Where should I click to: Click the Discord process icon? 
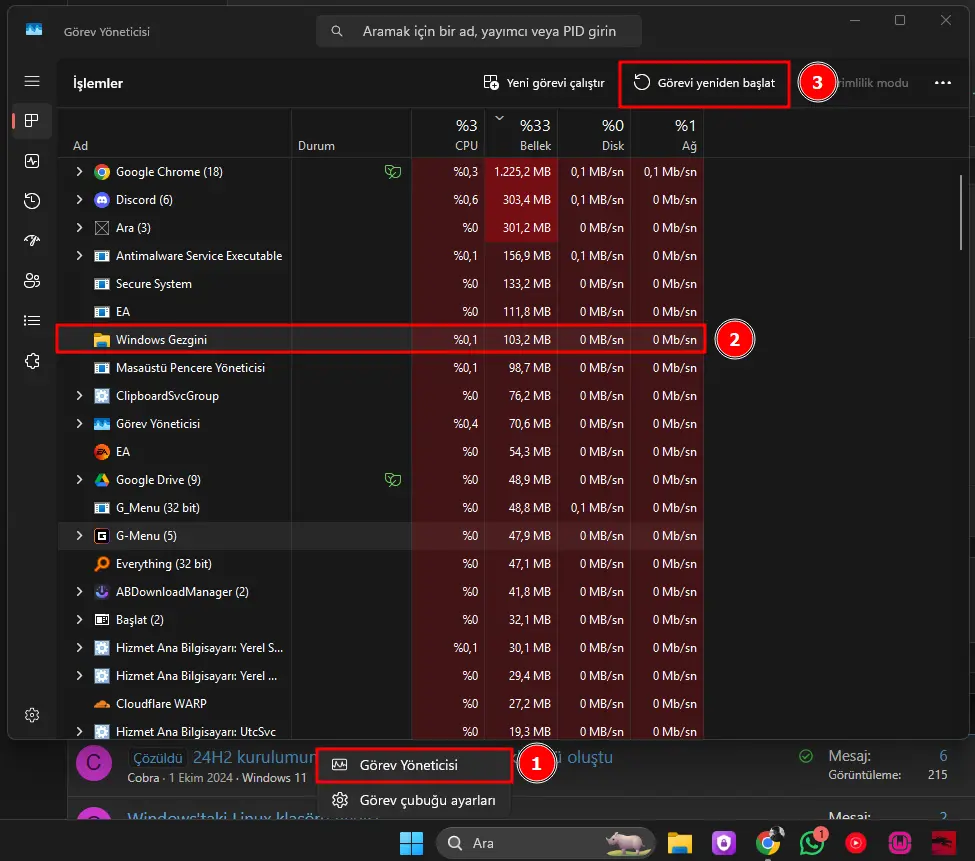[101, 200]
